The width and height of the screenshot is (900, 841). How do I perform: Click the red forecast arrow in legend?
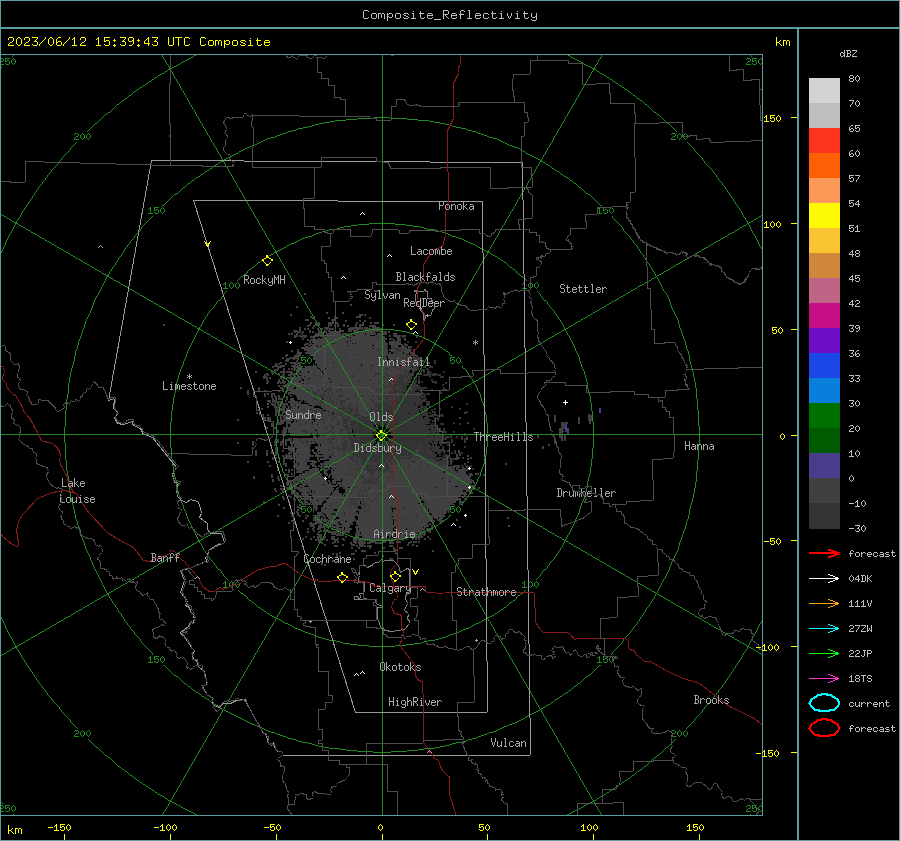click(824, 553)
